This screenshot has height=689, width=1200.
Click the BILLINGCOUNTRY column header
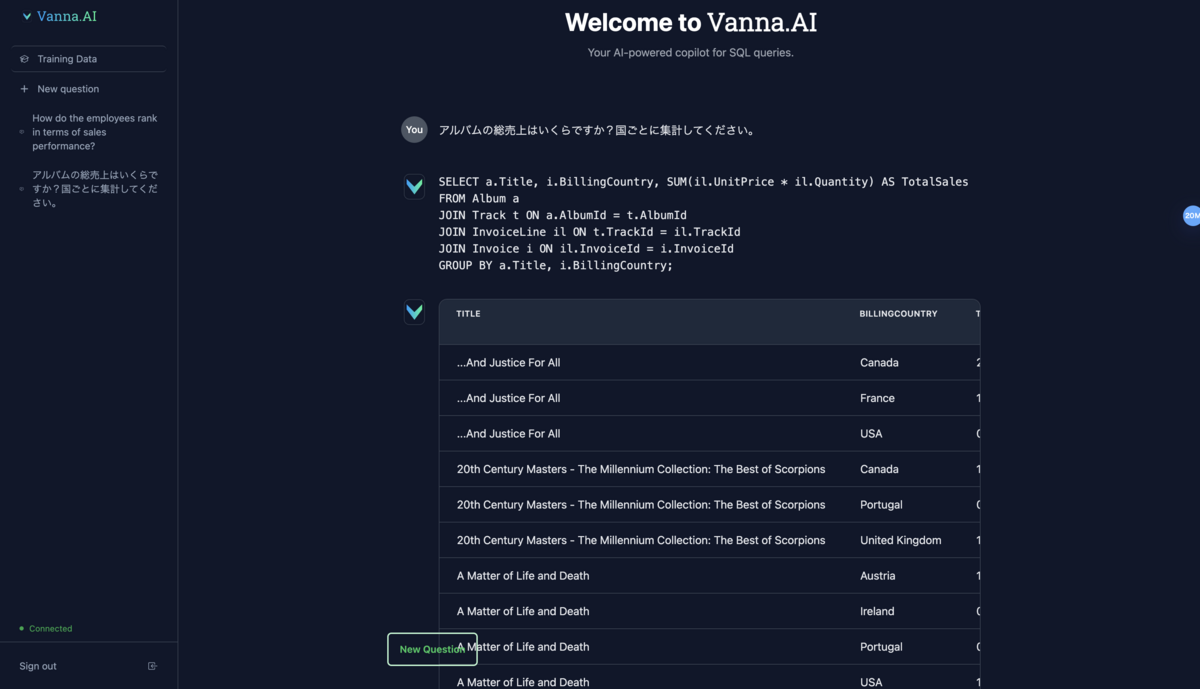898,314
